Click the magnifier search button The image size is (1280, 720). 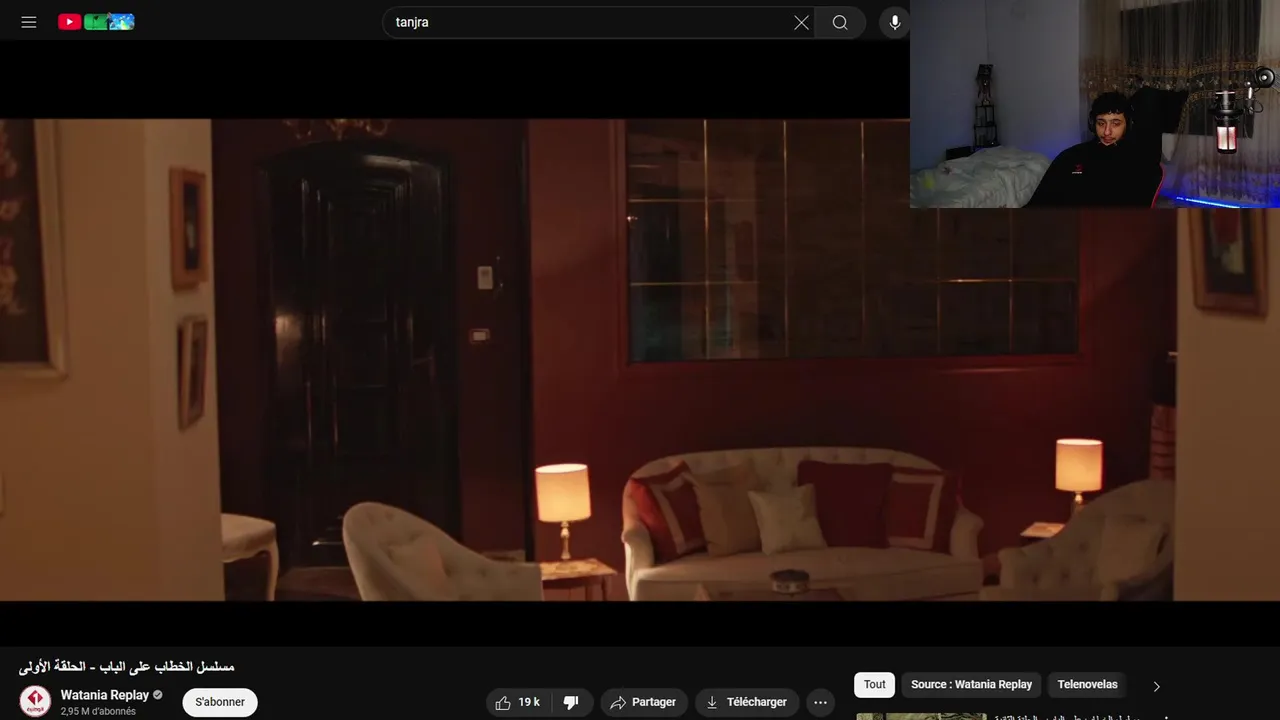coord(840,22)
